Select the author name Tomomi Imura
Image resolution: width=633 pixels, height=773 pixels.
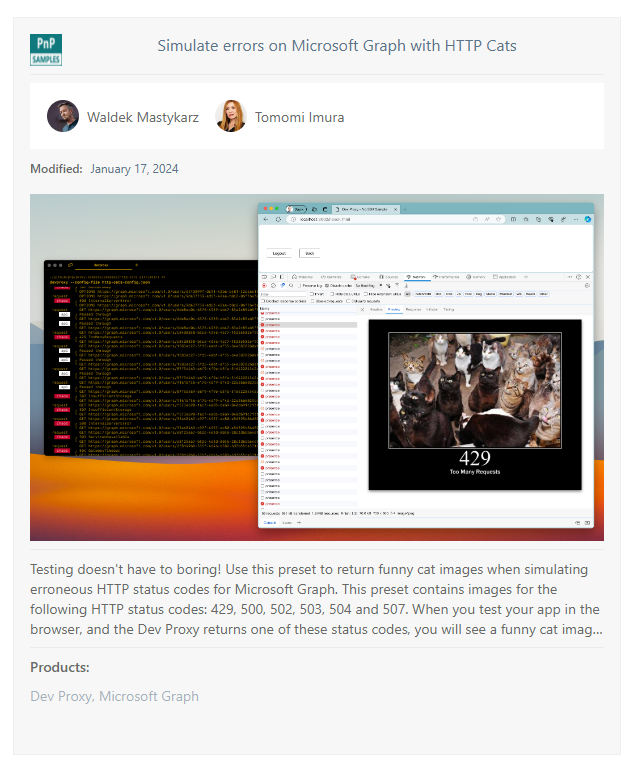(299, 117)
